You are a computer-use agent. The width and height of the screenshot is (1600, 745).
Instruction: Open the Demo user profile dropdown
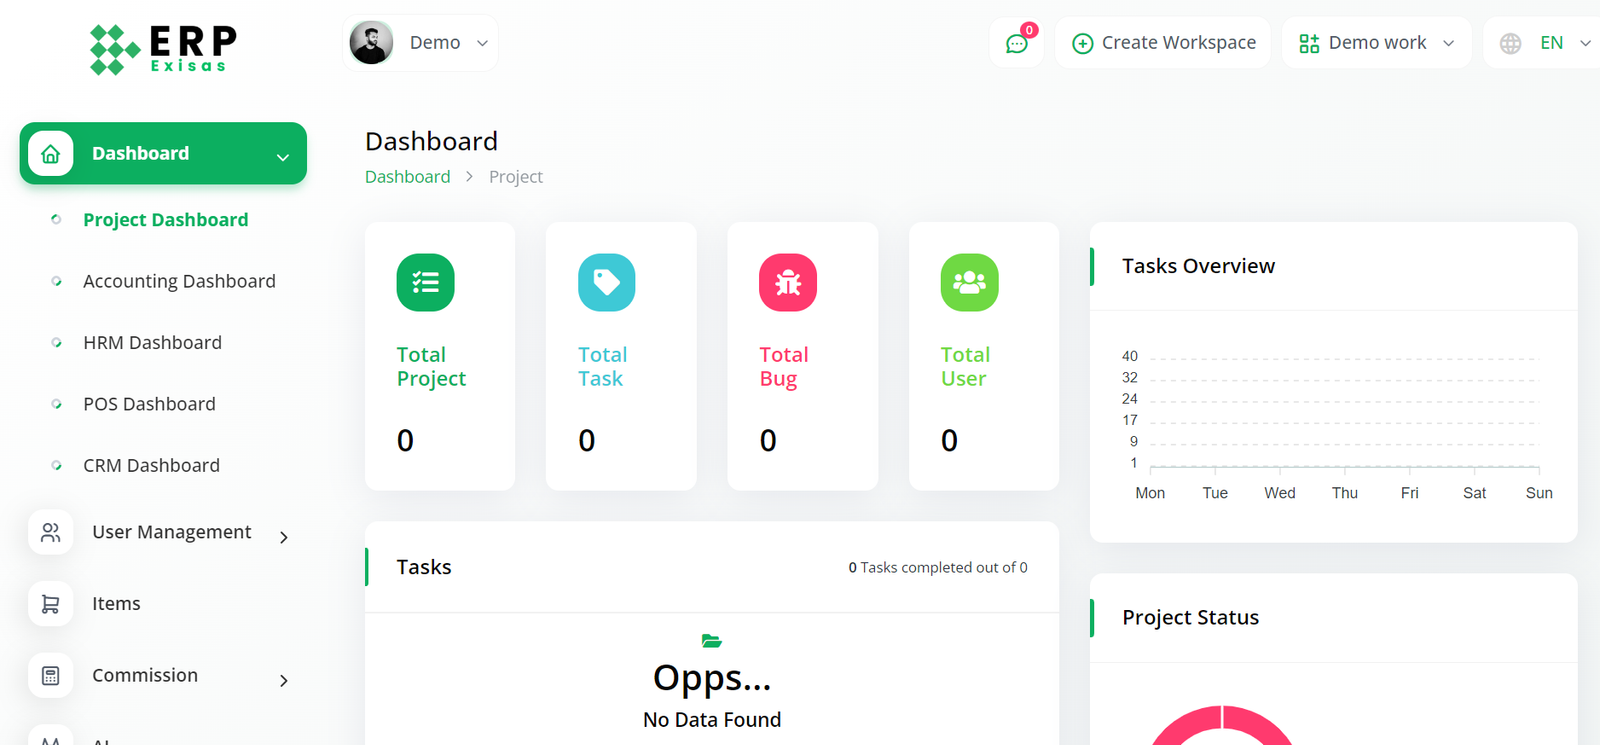[420, 43]
